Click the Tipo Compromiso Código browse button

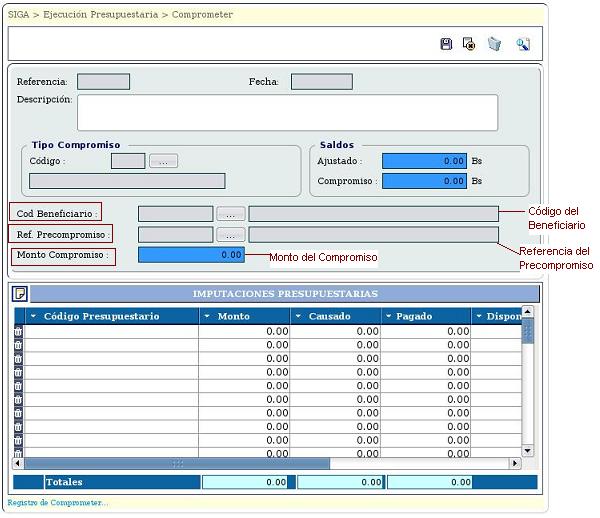pos(163,161)
